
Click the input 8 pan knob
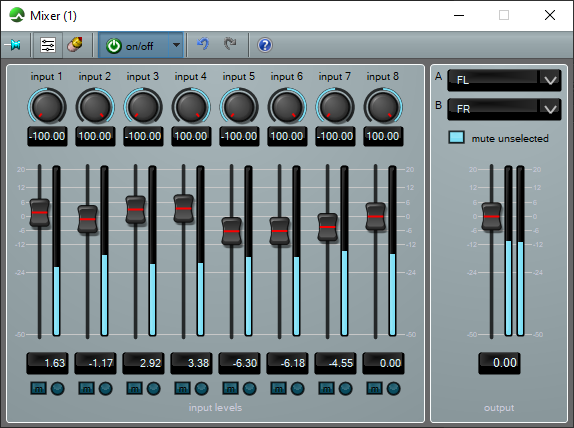click(383, 107)
